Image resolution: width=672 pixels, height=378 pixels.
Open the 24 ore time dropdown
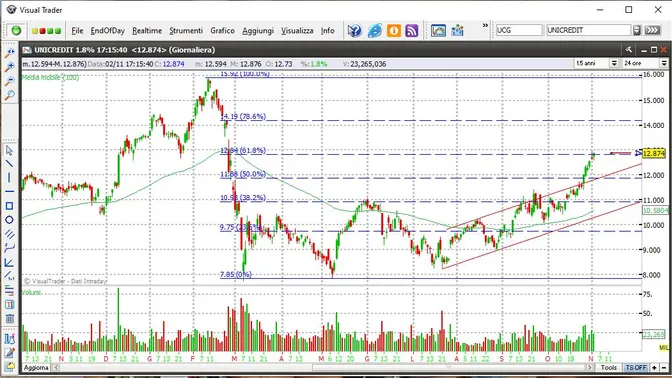(x=664, y=63)
